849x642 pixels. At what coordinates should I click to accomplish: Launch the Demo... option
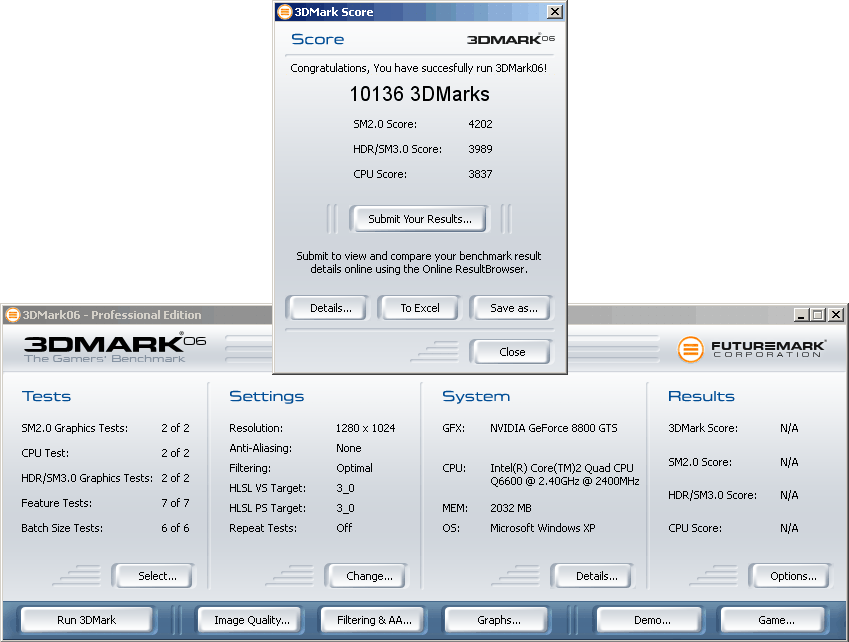click(x=652, y=620)
